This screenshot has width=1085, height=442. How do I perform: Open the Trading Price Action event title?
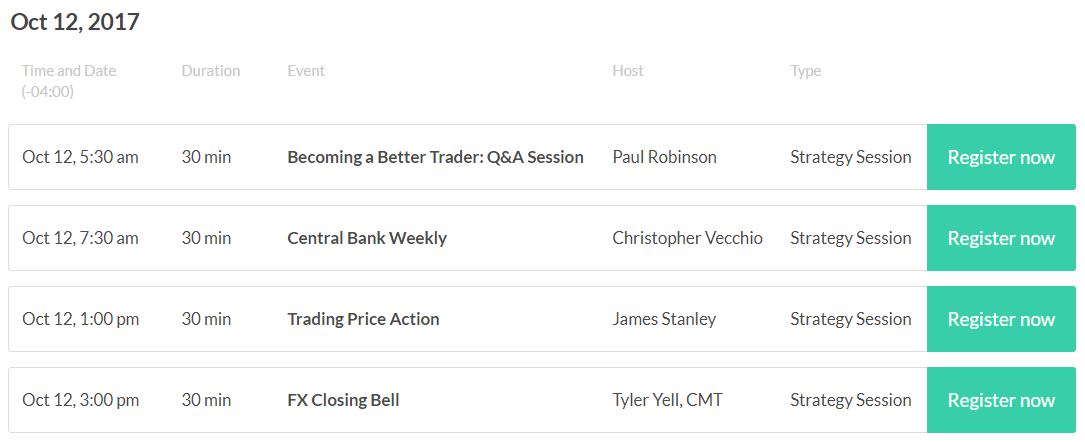pos(363,319)
